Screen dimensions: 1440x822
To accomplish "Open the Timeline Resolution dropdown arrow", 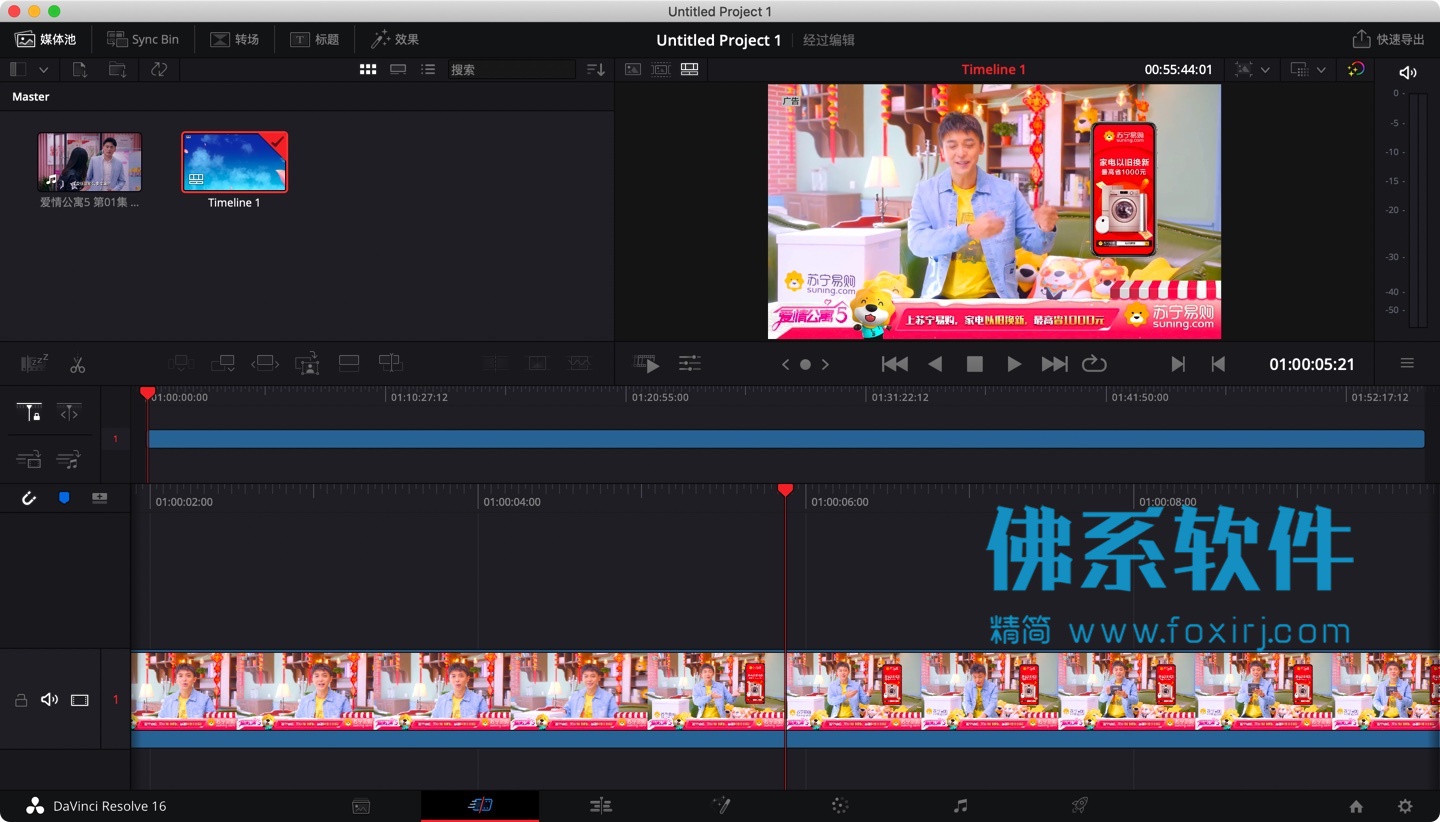I will click(1321, 70).
